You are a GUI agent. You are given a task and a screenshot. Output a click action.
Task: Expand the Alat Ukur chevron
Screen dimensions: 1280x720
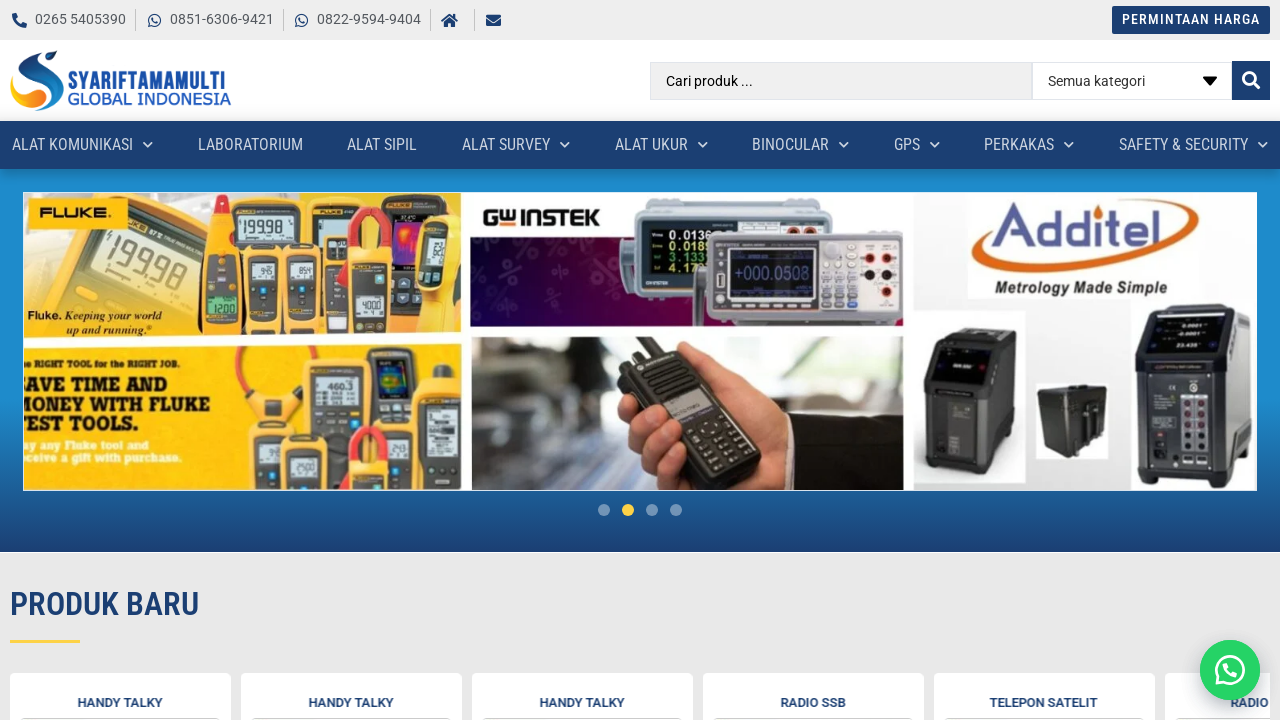point(703,145)
